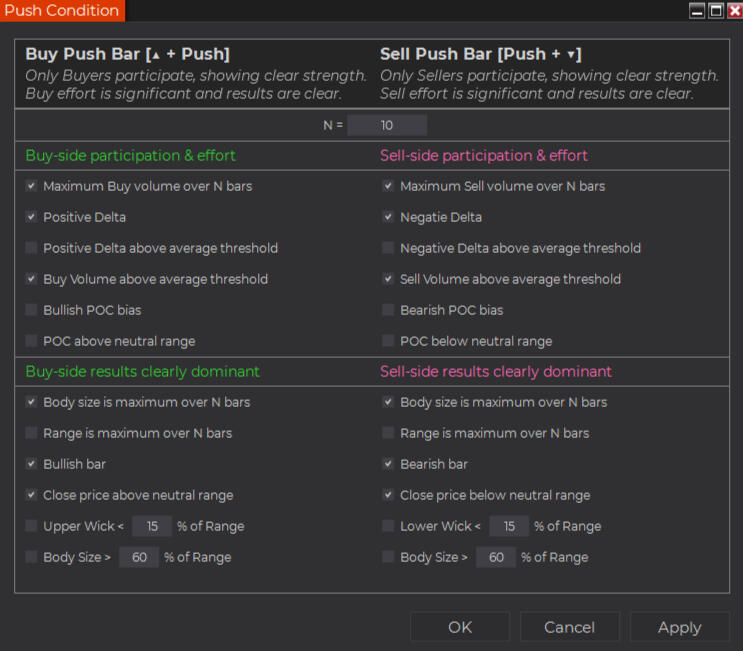Enable Negative Delta above average threshold

click(388, 248)
